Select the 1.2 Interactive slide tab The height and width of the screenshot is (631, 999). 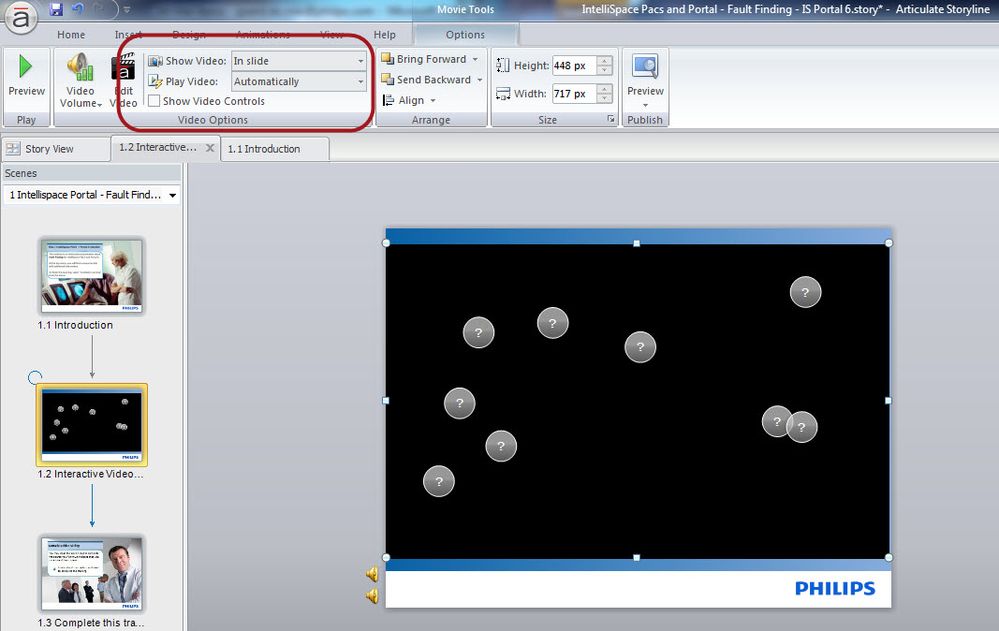157,147
